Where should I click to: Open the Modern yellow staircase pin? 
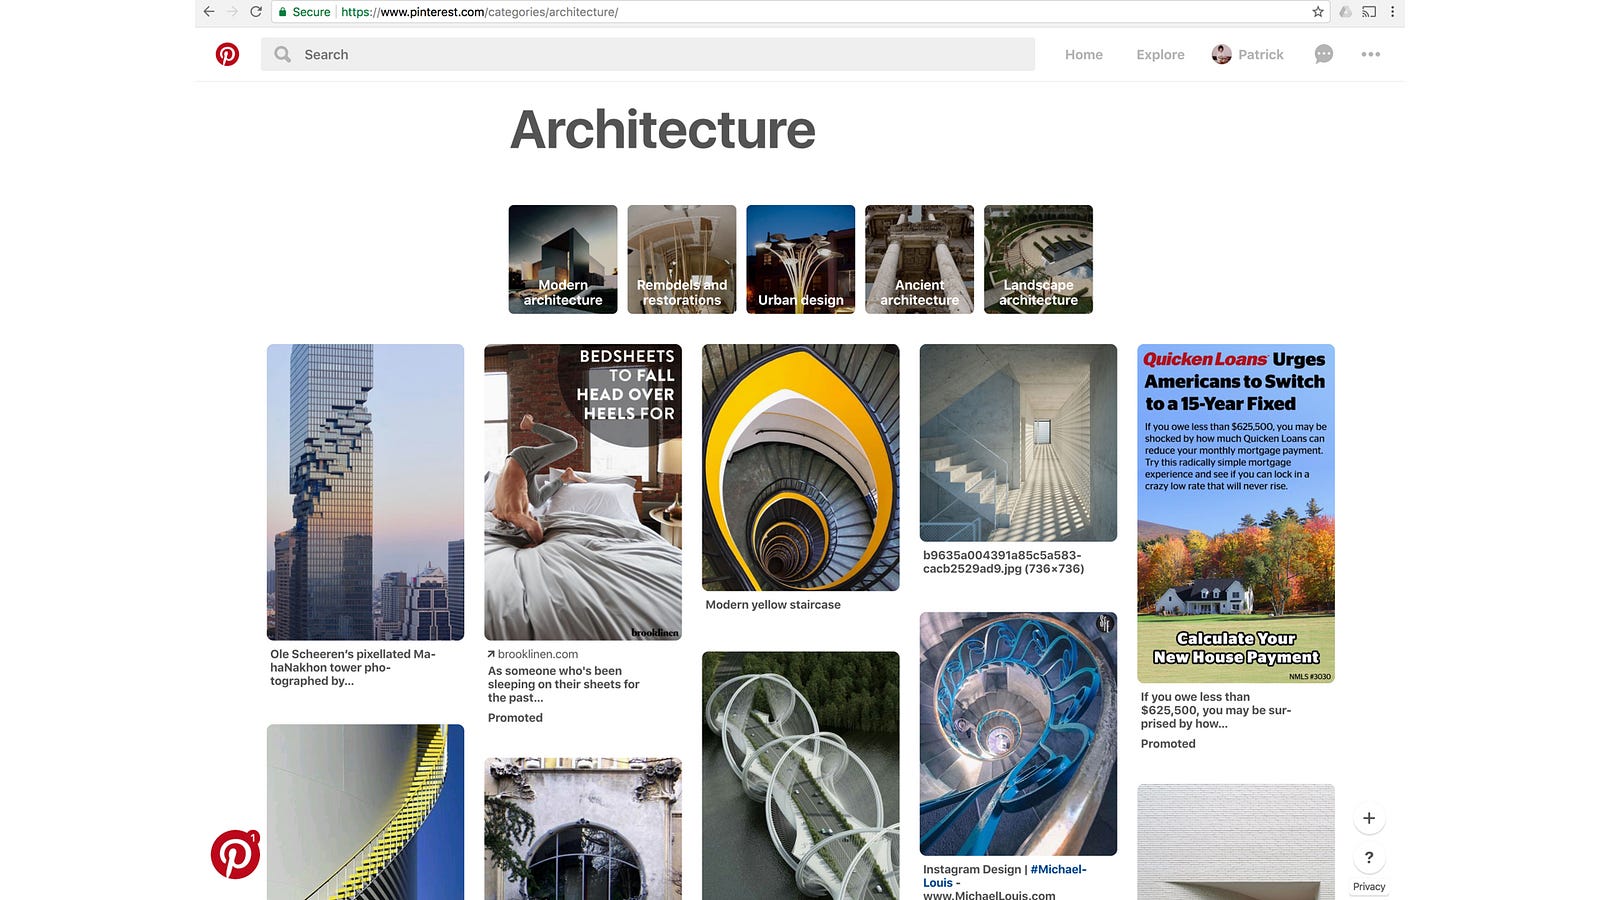tap(800, 467)
